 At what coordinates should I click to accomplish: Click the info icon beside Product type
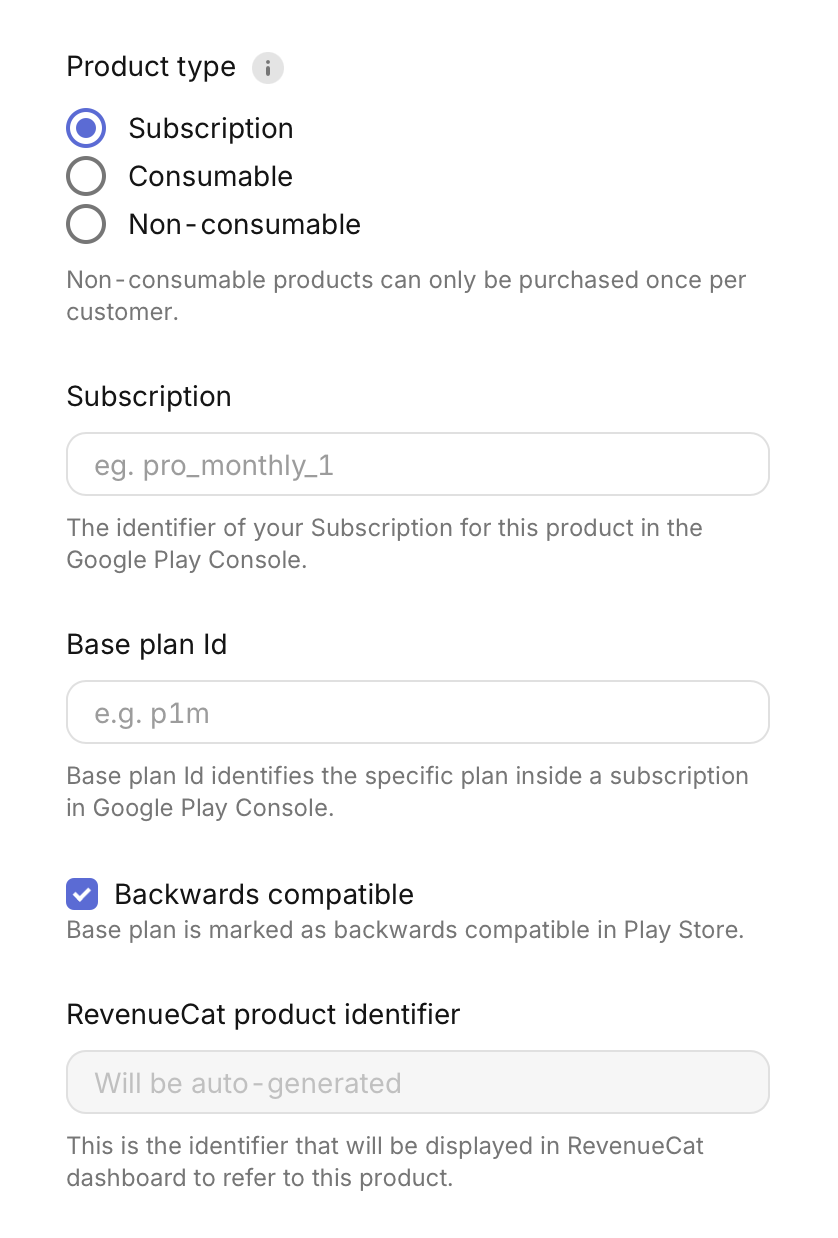(x=268, y=68)
